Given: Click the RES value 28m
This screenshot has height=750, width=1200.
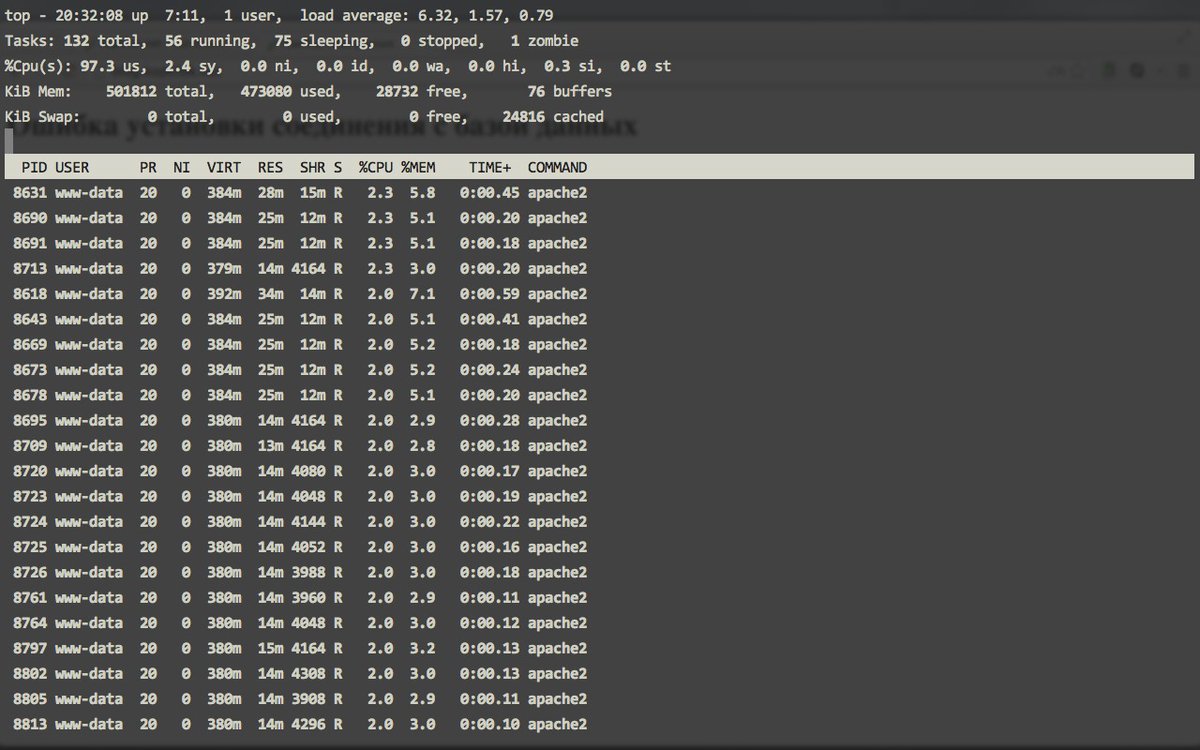Looking at the screenshot, I should click(x=270, y=192).
